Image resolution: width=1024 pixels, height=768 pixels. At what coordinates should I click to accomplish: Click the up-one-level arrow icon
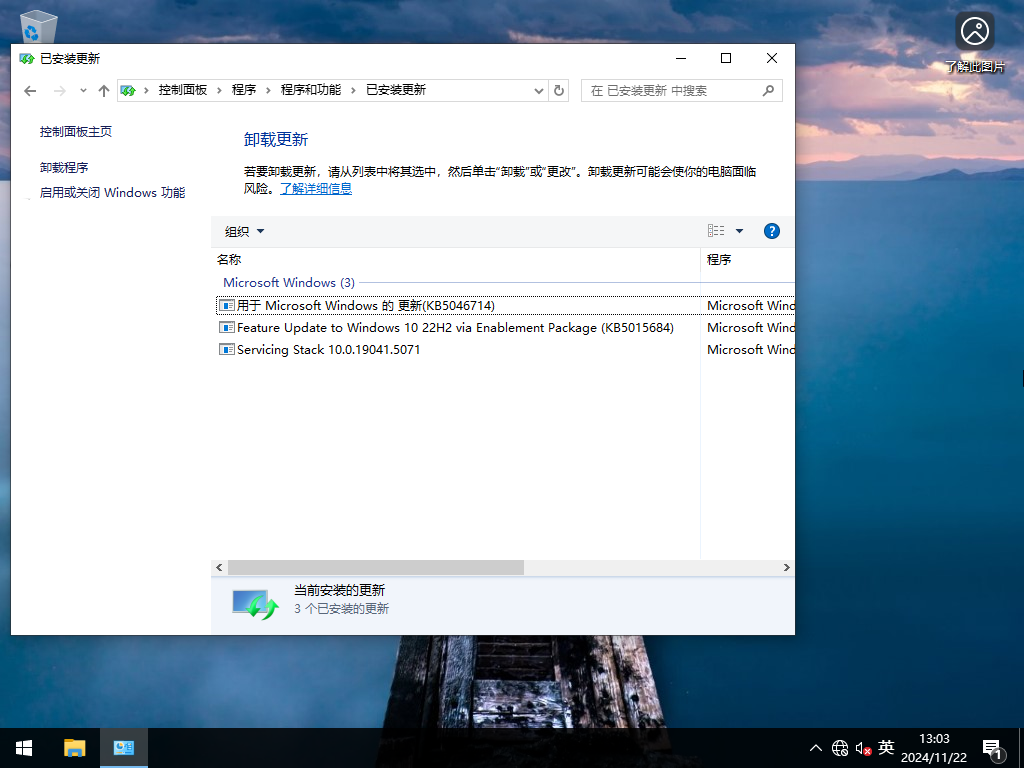tap(103, 90)
